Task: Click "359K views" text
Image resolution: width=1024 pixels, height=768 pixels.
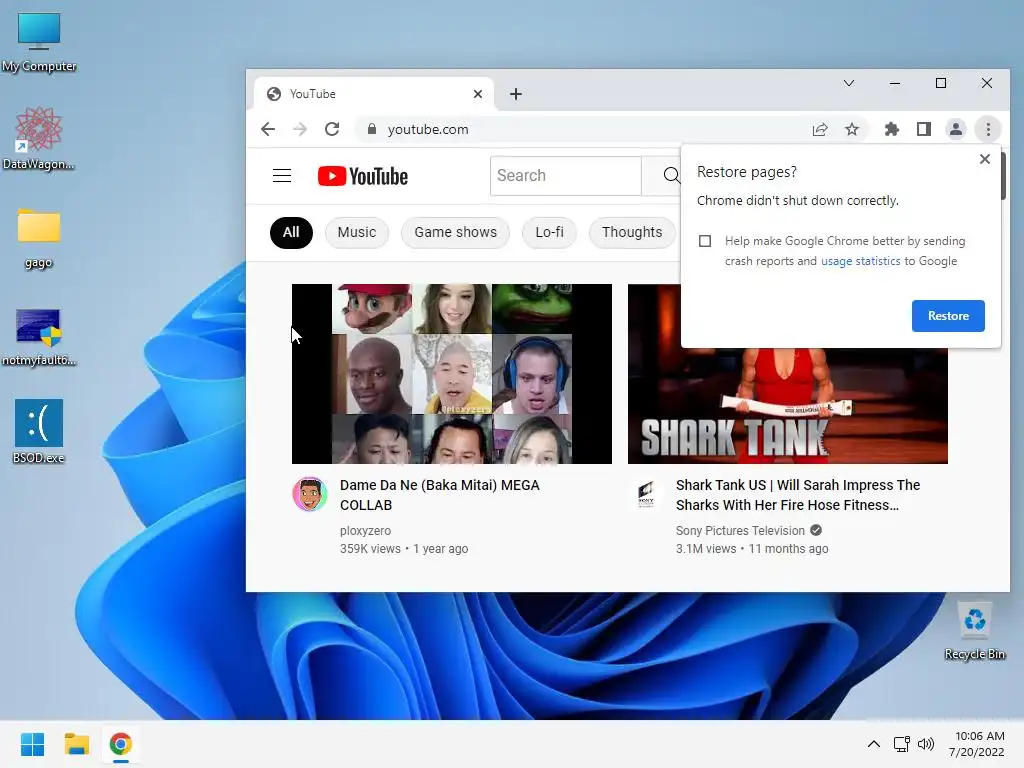Action: [370, 549]
